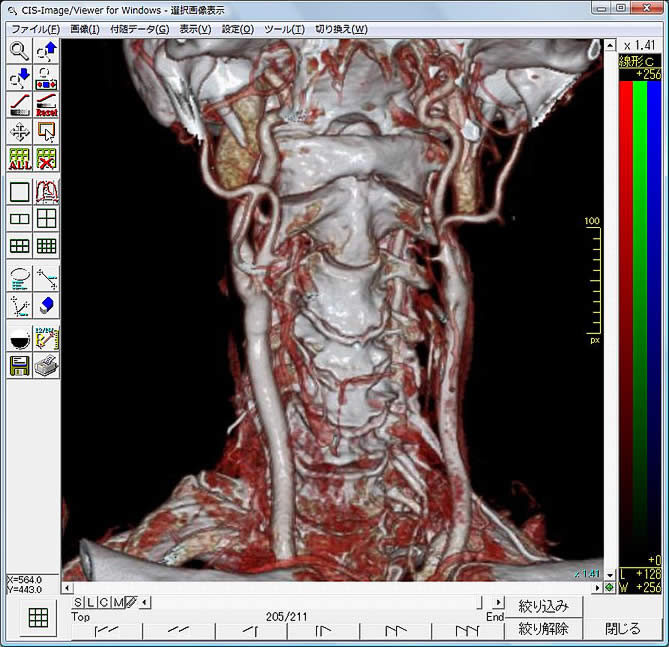Switch to four-panel 2x2 layout
Screen dimensions: 669x647
pyautogui.click(x=47, y=219)
